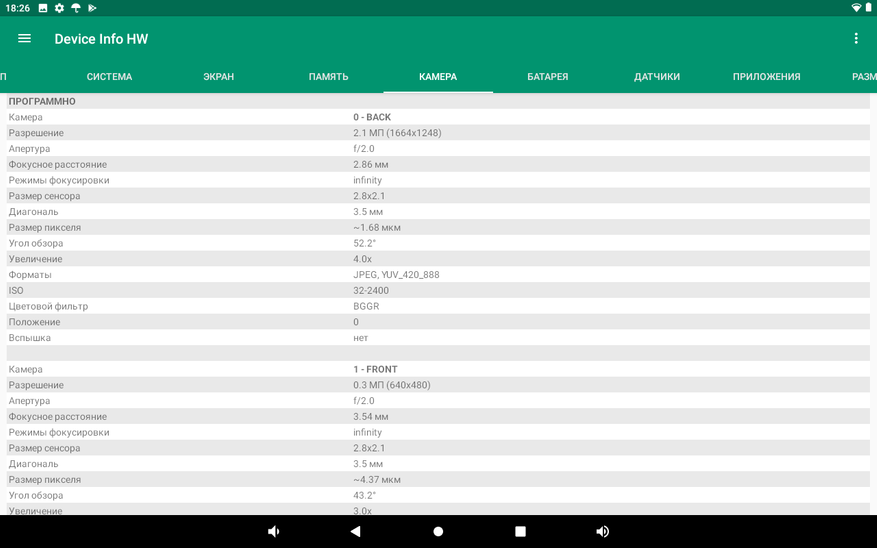Image resolution: width=877 pixels, height=548 pixels.
Task: Tap the image notification status icon
Action: pos(43,8)
